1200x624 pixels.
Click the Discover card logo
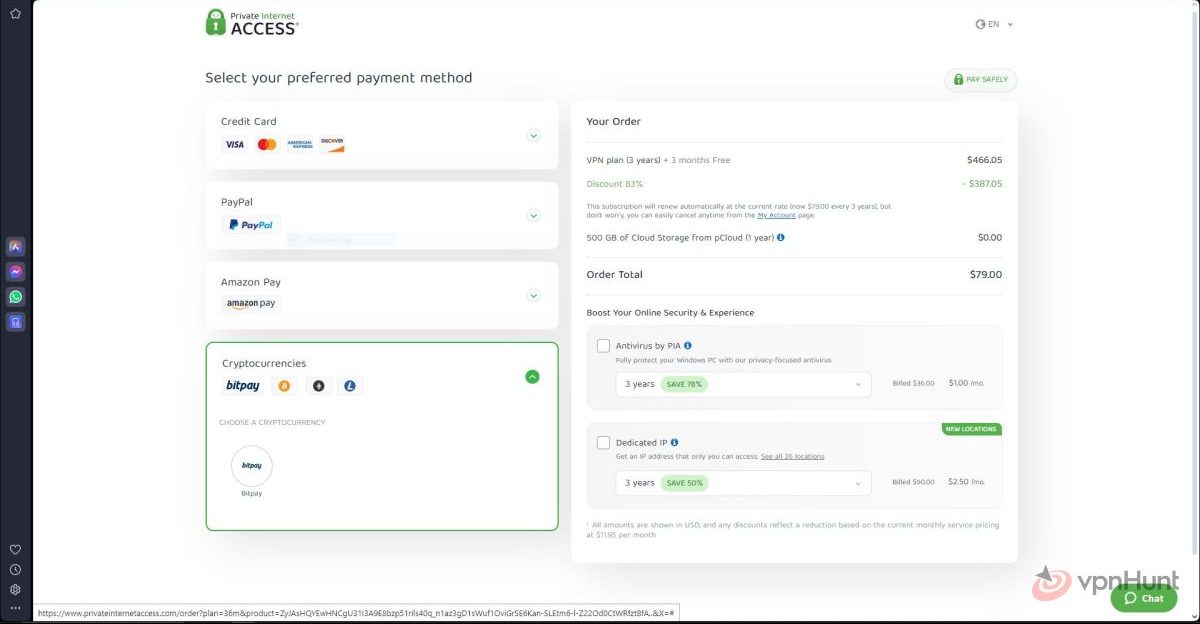(332, 145)
